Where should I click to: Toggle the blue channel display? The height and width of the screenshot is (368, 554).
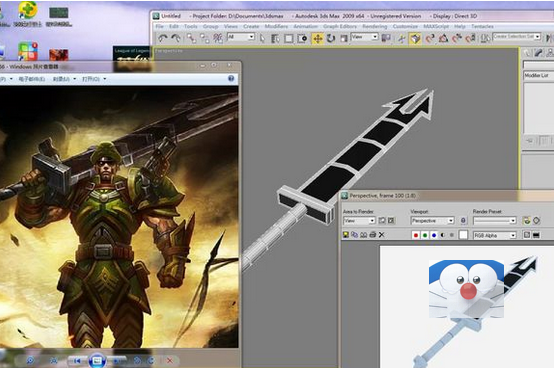434,235
